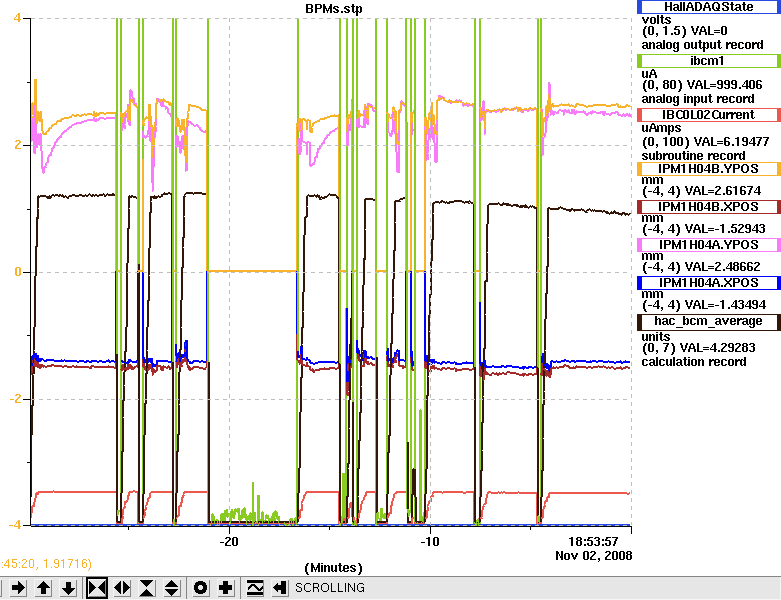Click the vertical zoom-out icon

[171, 588]
